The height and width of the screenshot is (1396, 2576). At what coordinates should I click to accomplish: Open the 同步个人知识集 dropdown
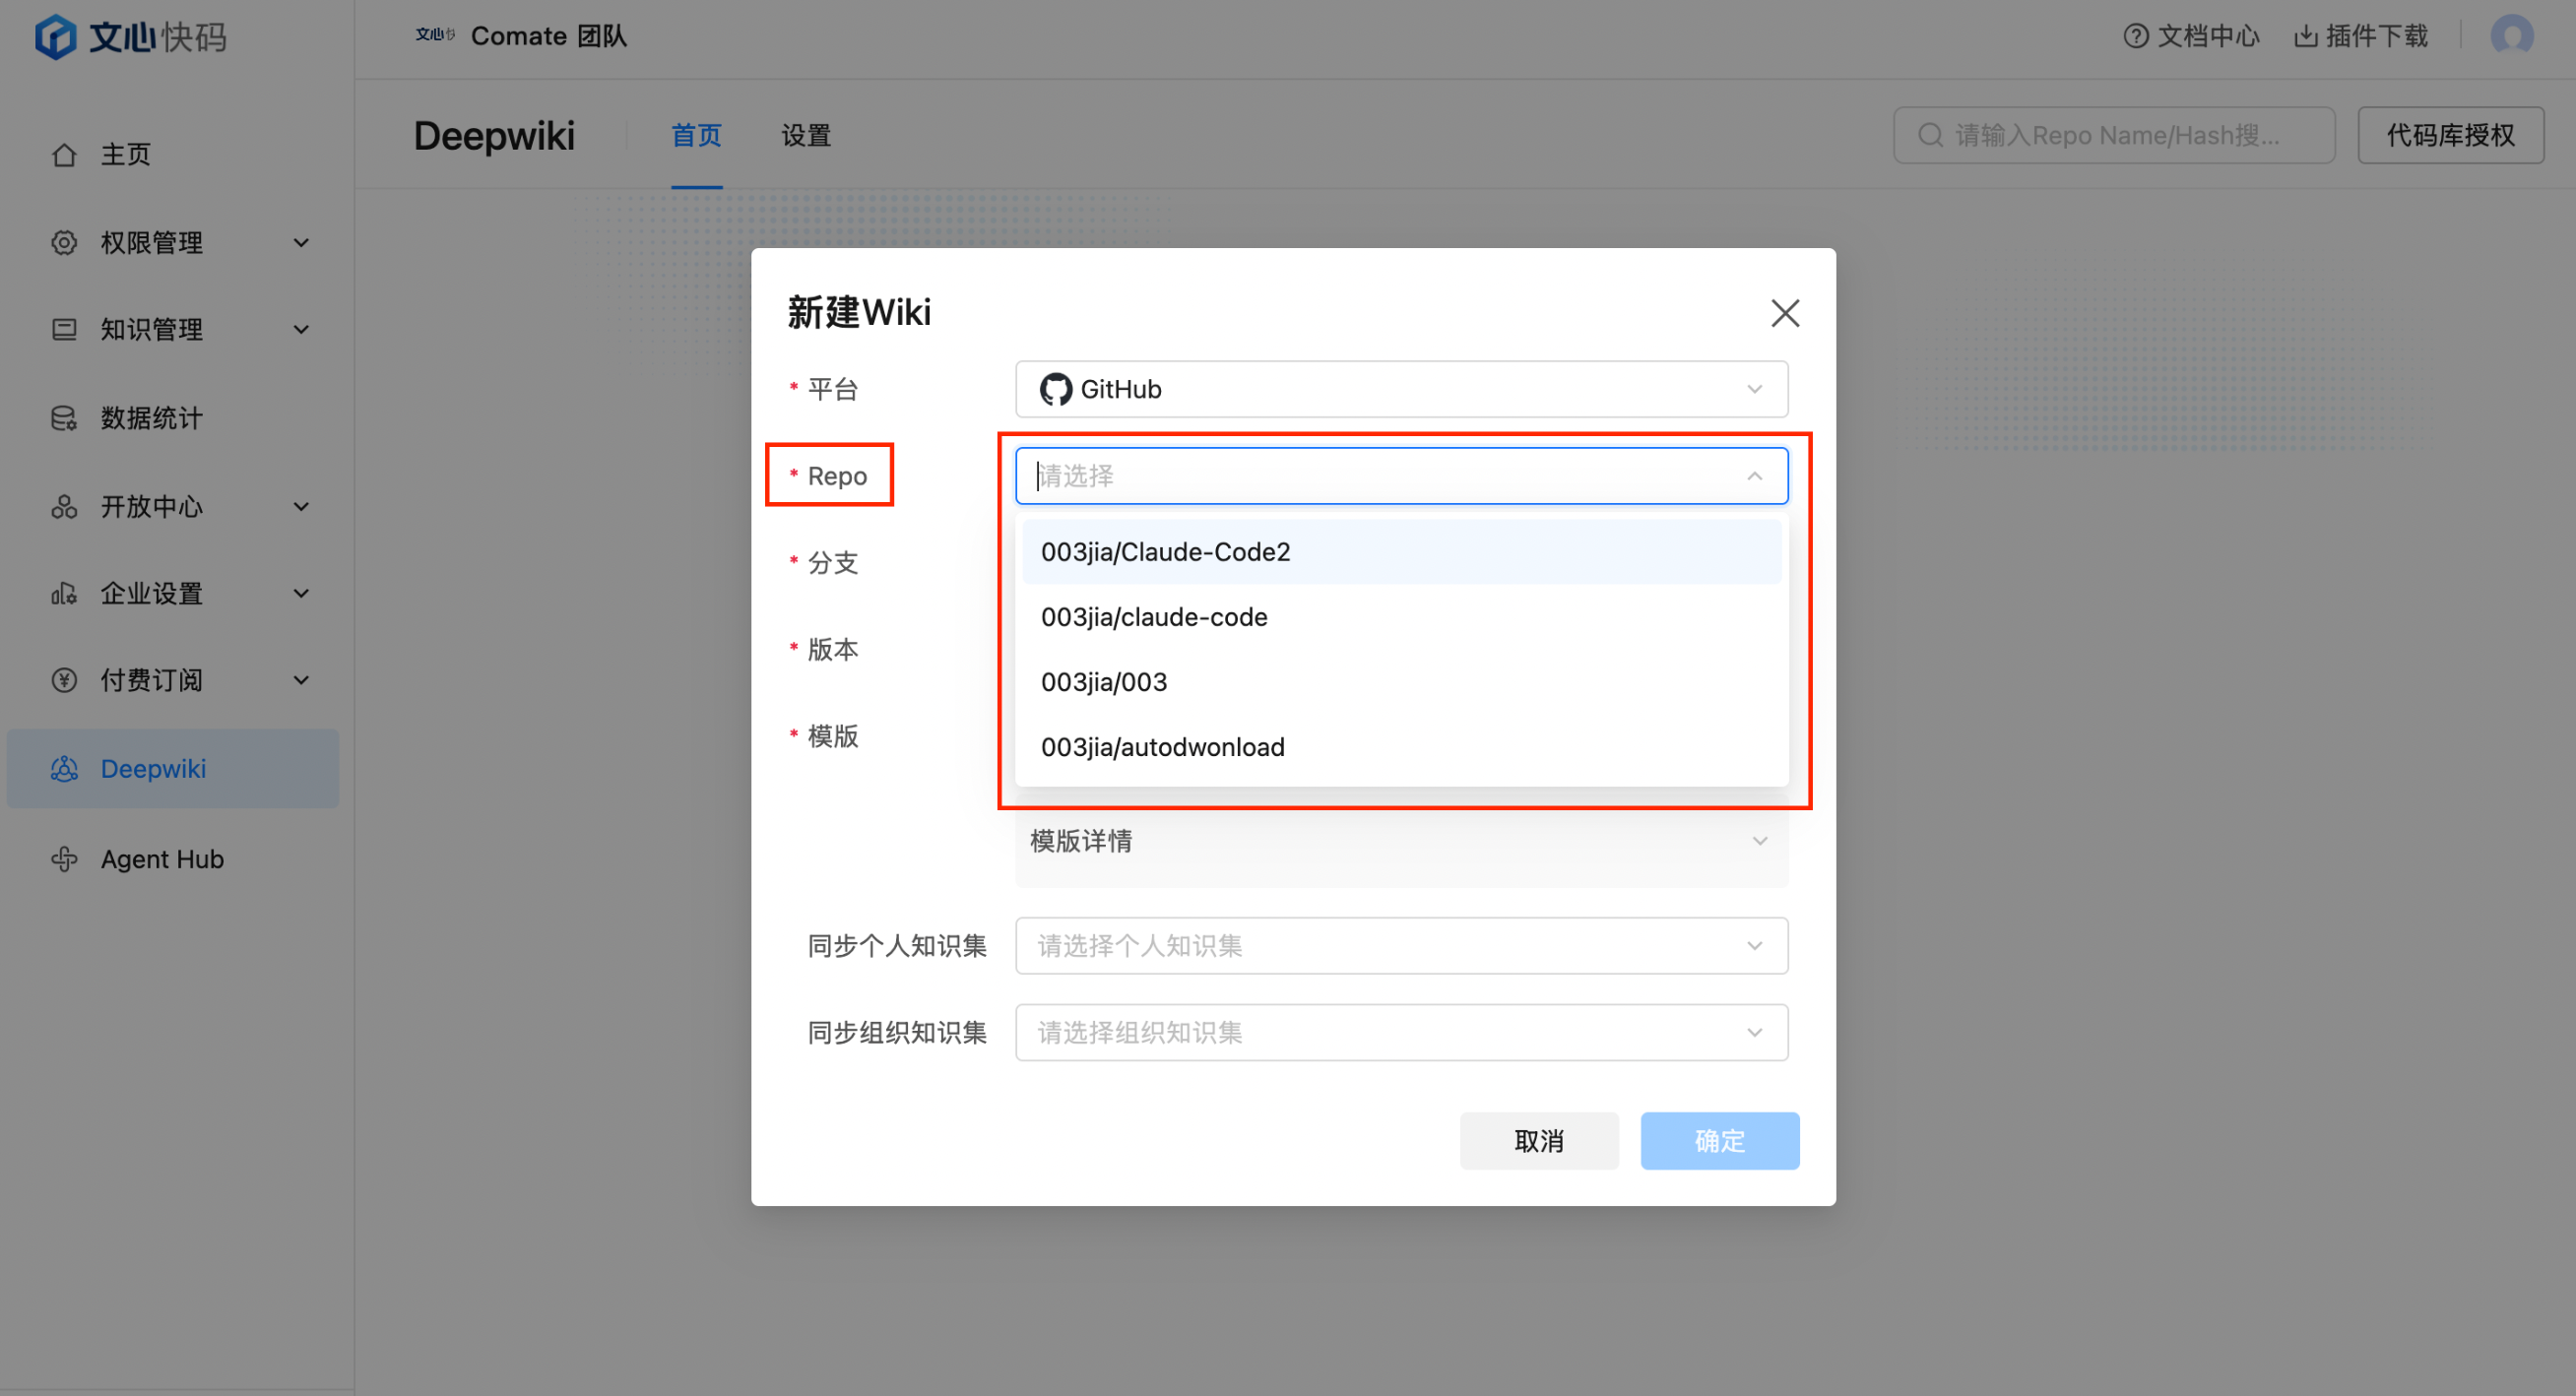tap(1401, 946)
